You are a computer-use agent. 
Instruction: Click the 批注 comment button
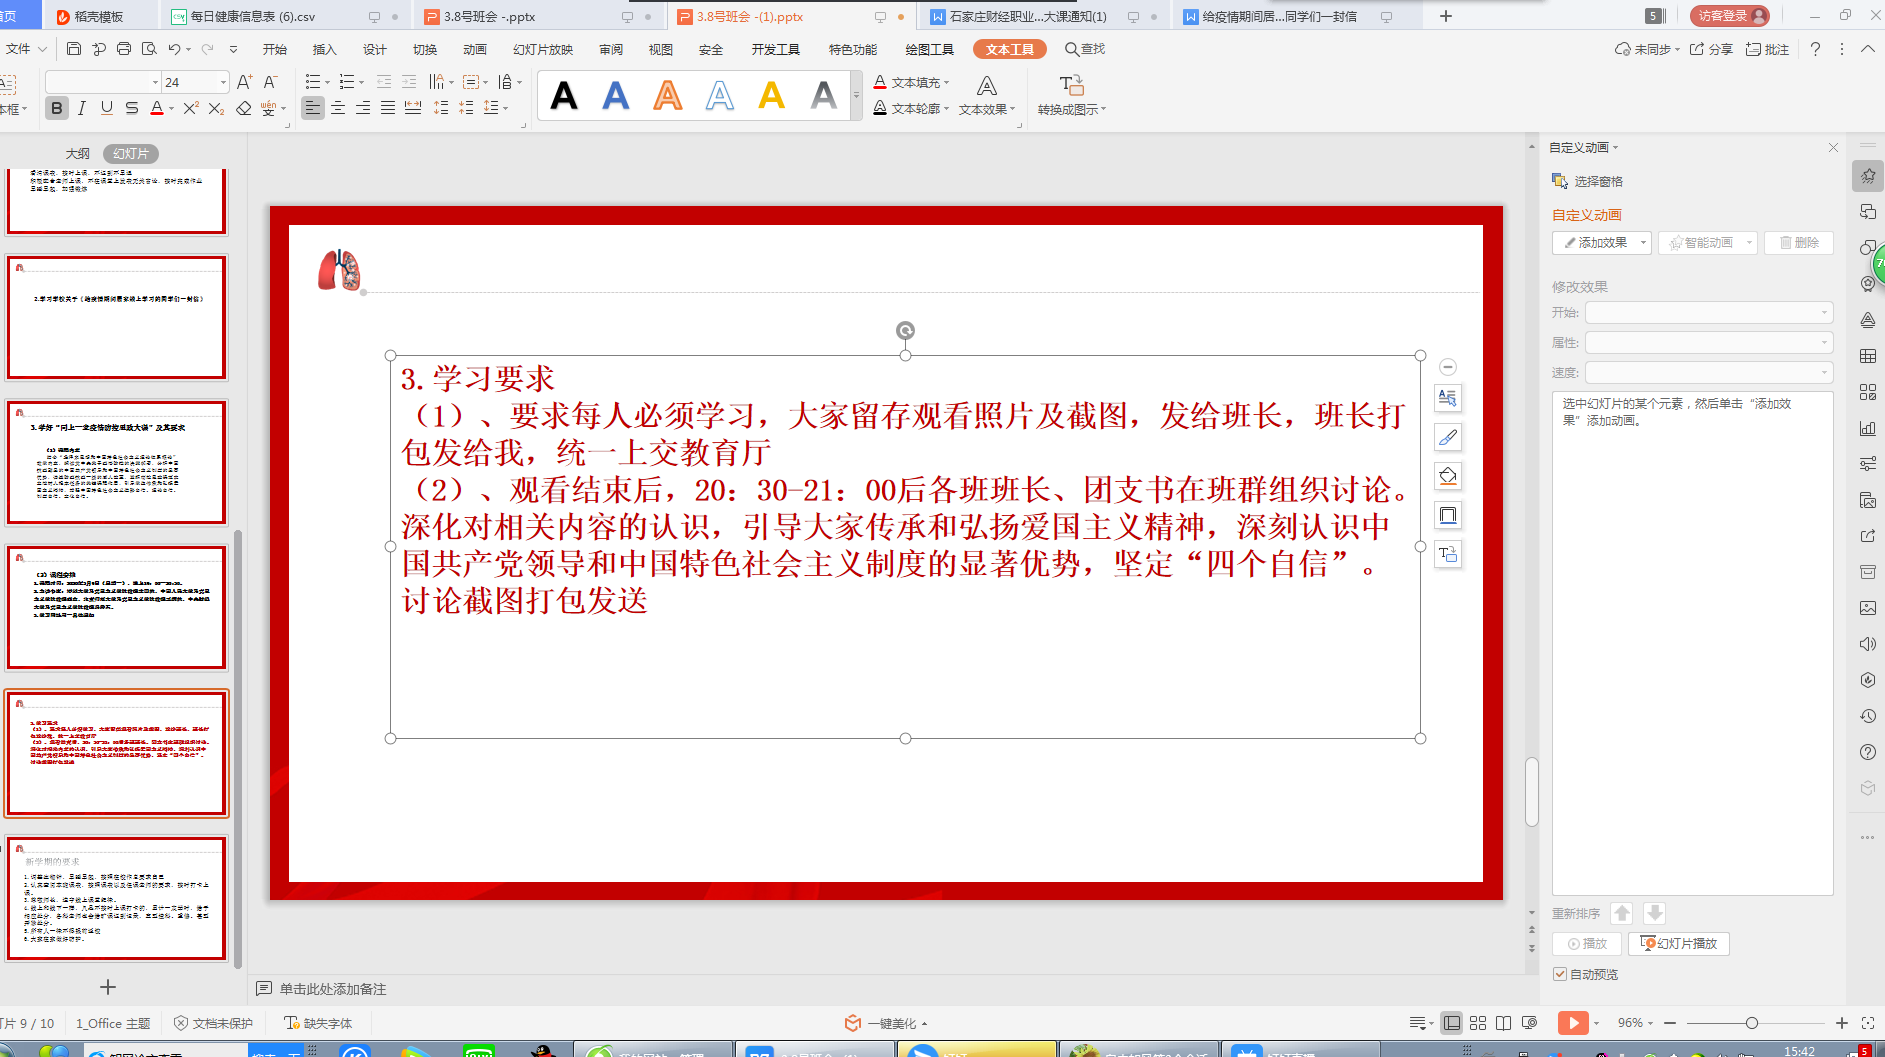1767,49
